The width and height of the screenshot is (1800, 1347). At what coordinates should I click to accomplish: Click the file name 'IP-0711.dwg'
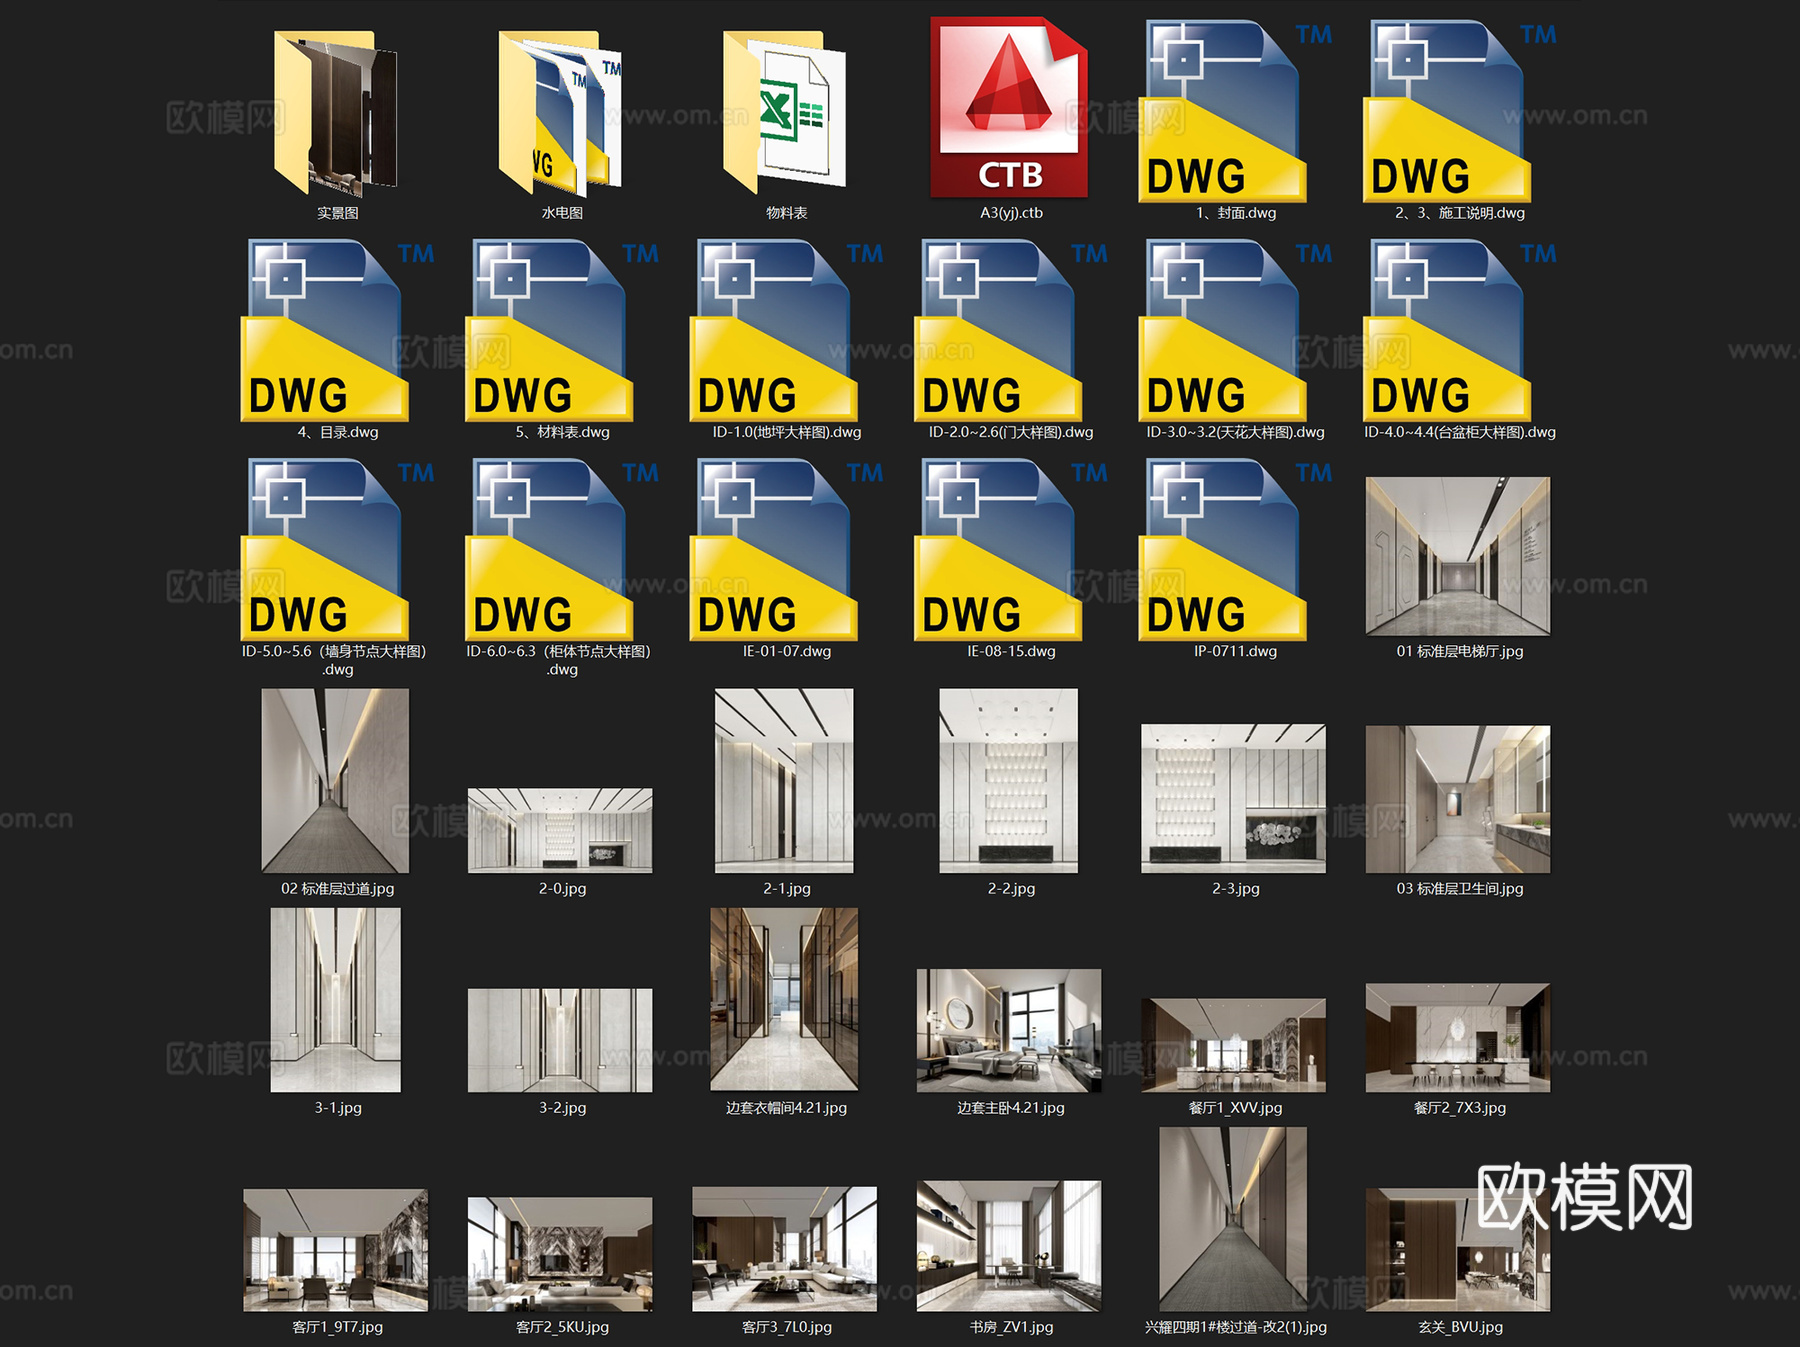coord(1236,651)
